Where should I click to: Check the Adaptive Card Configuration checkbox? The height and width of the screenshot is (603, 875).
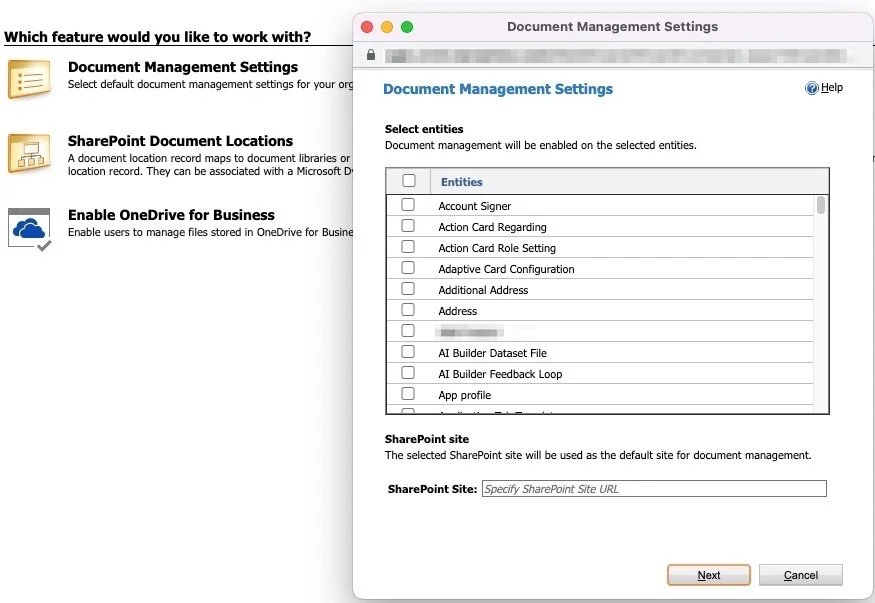pyautogui.click(x=408, y=268)
